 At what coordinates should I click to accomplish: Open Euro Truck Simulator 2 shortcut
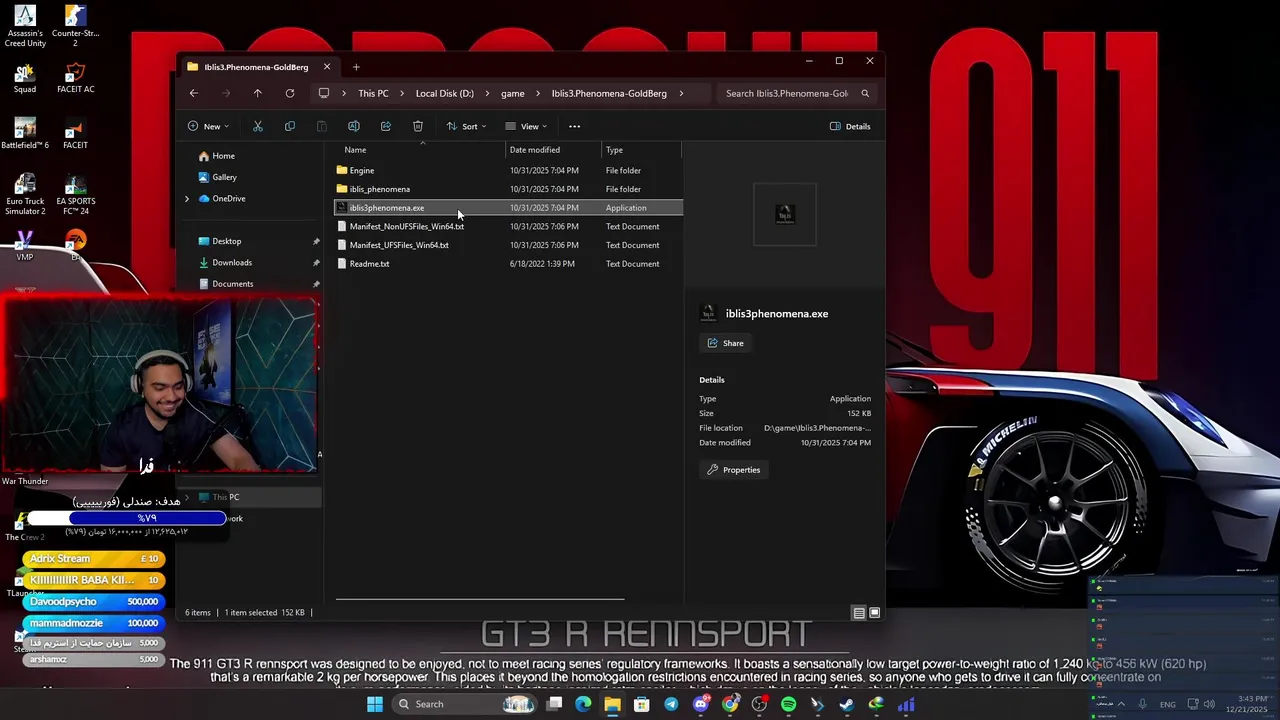point(25,194)
